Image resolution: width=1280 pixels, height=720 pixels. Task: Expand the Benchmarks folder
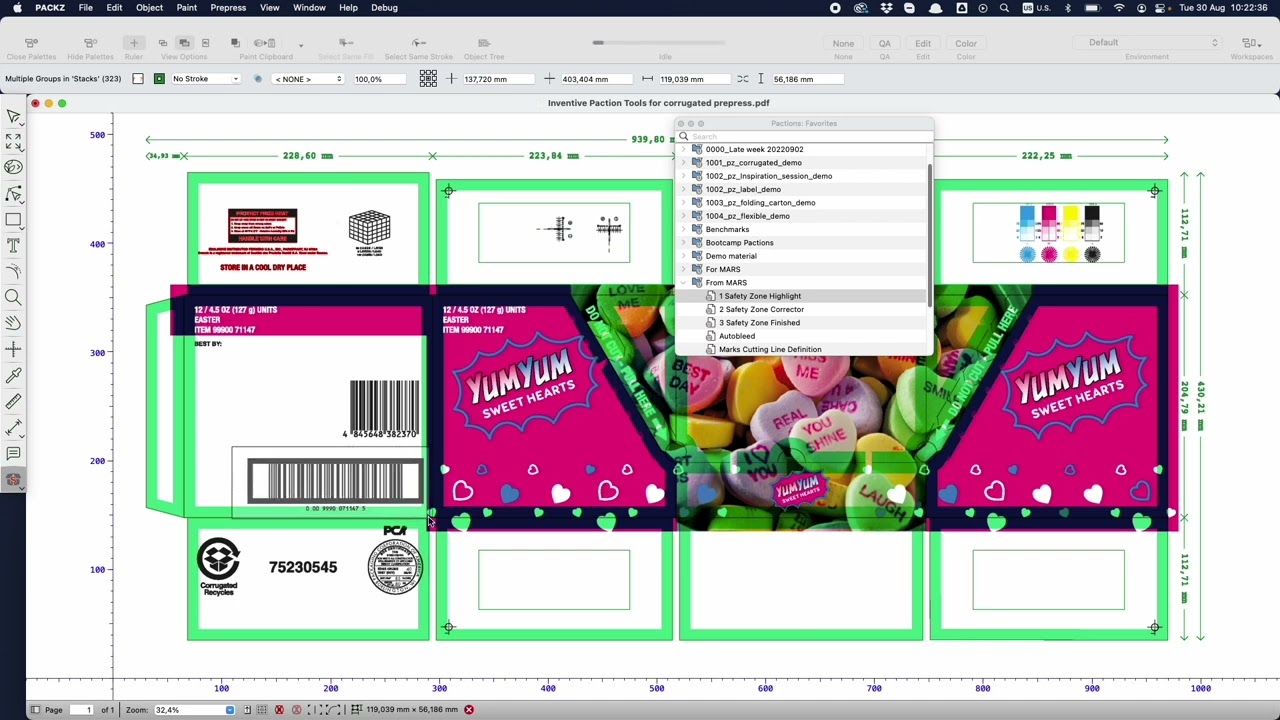(684, 229)
